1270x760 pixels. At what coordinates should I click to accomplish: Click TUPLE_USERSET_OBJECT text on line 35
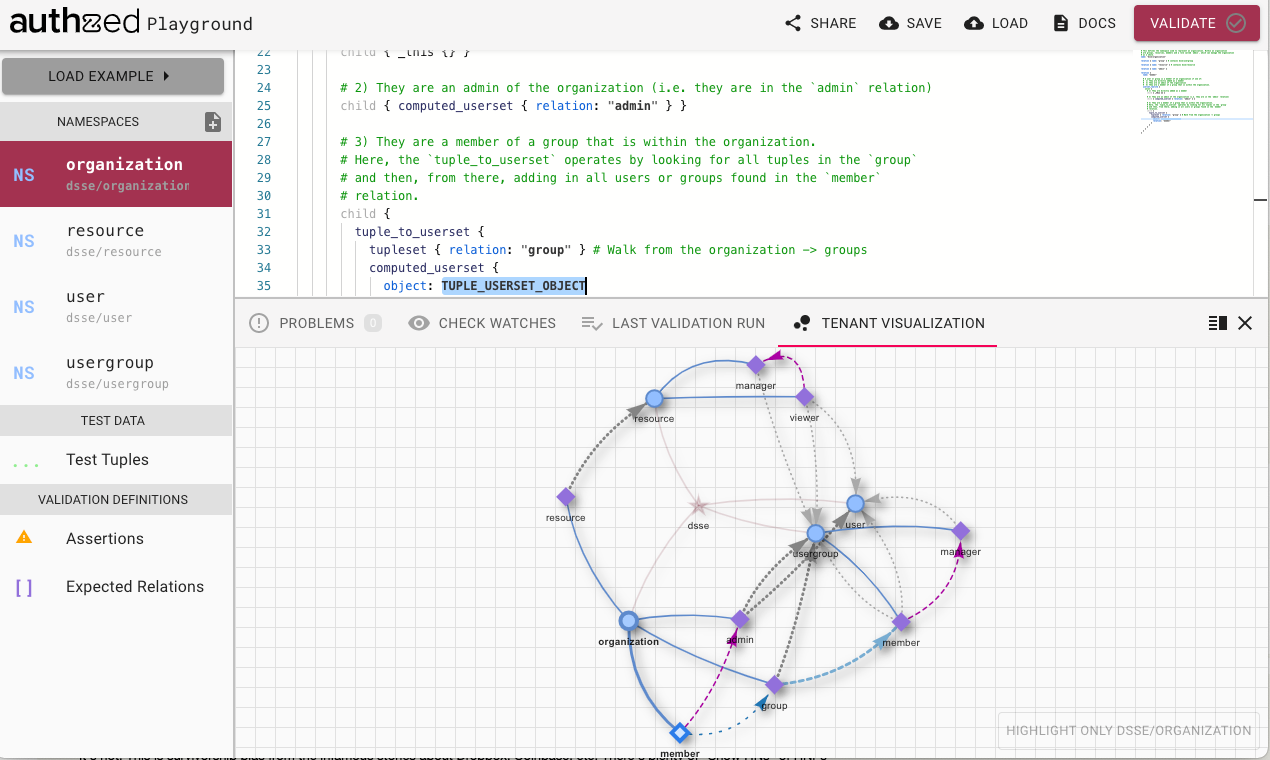[x=514, y=286]
